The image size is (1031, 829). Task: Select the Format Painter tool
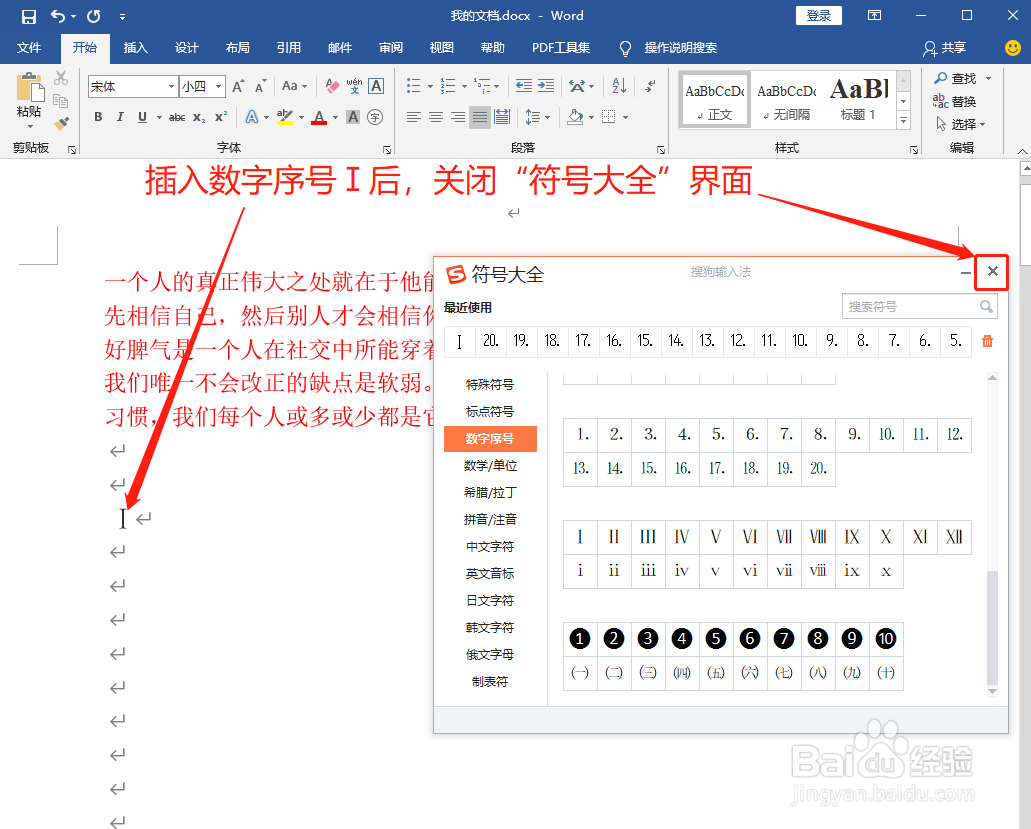pos(62,123)
